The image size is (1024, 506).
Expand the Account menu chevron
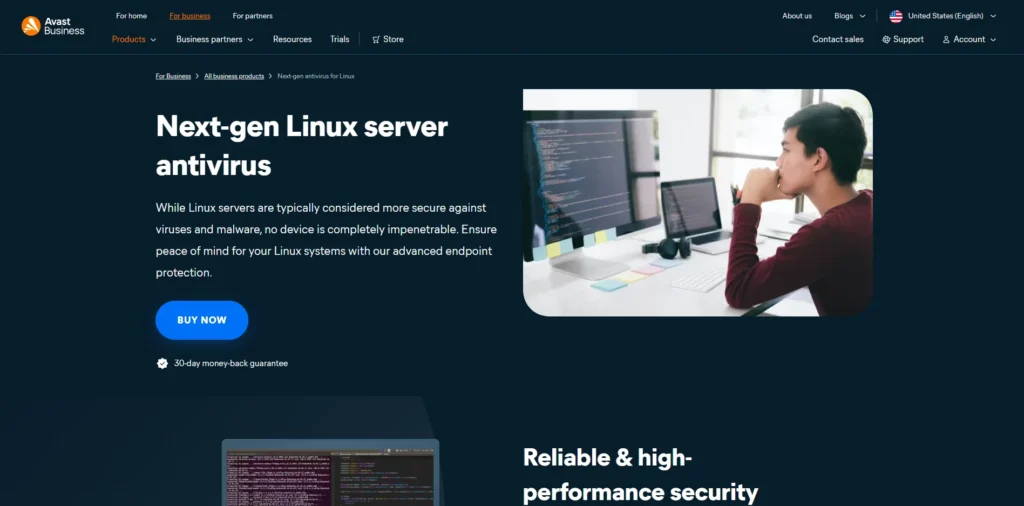pyautogui.click(x=993, y=40)
